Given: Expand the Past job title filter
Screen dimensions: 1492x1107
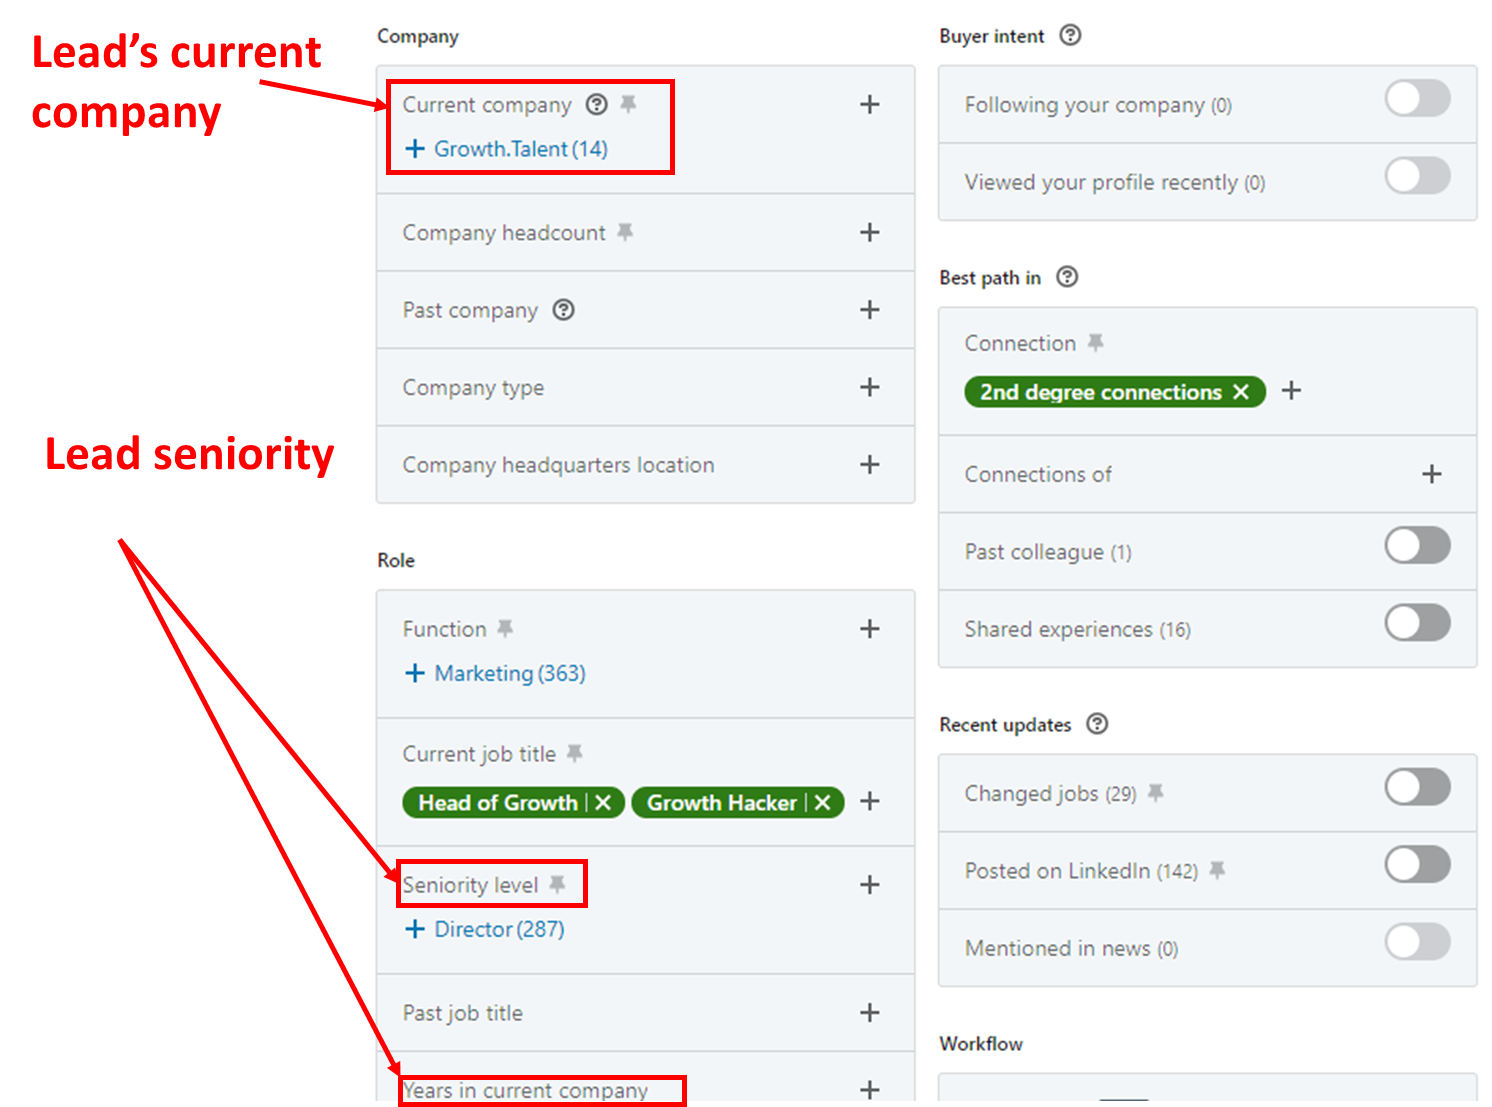Looking at the screenshot, I should point(870,1012).
